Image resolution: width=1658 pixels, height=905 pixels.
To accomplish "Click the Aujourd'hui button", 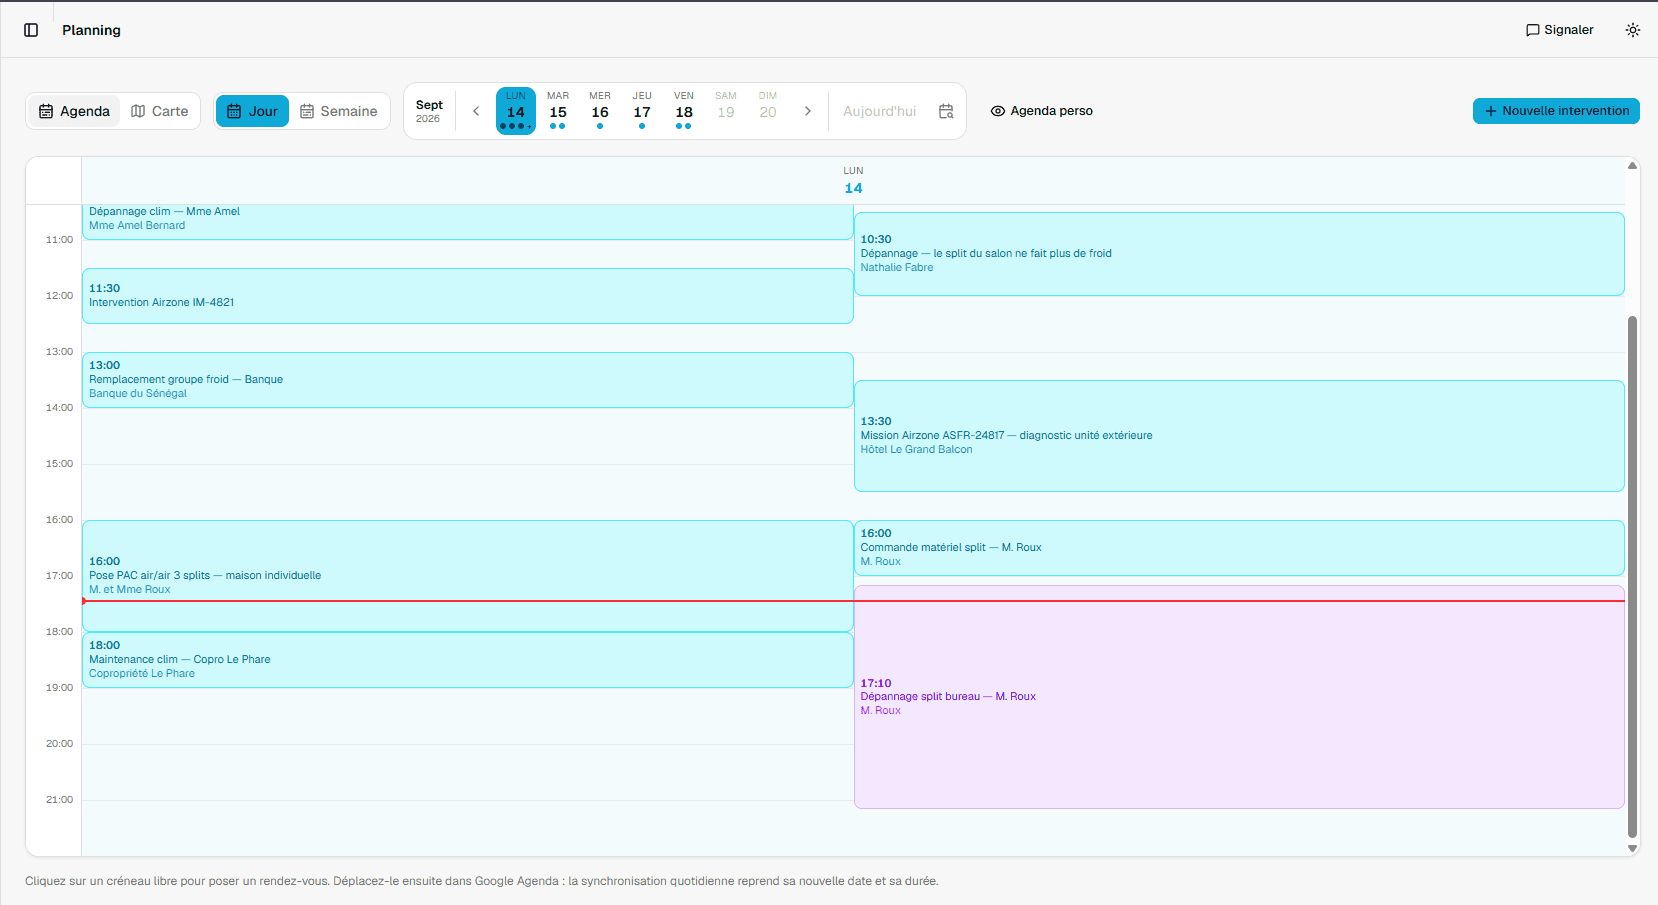I will pyautogui.click(x=880, y=111).
